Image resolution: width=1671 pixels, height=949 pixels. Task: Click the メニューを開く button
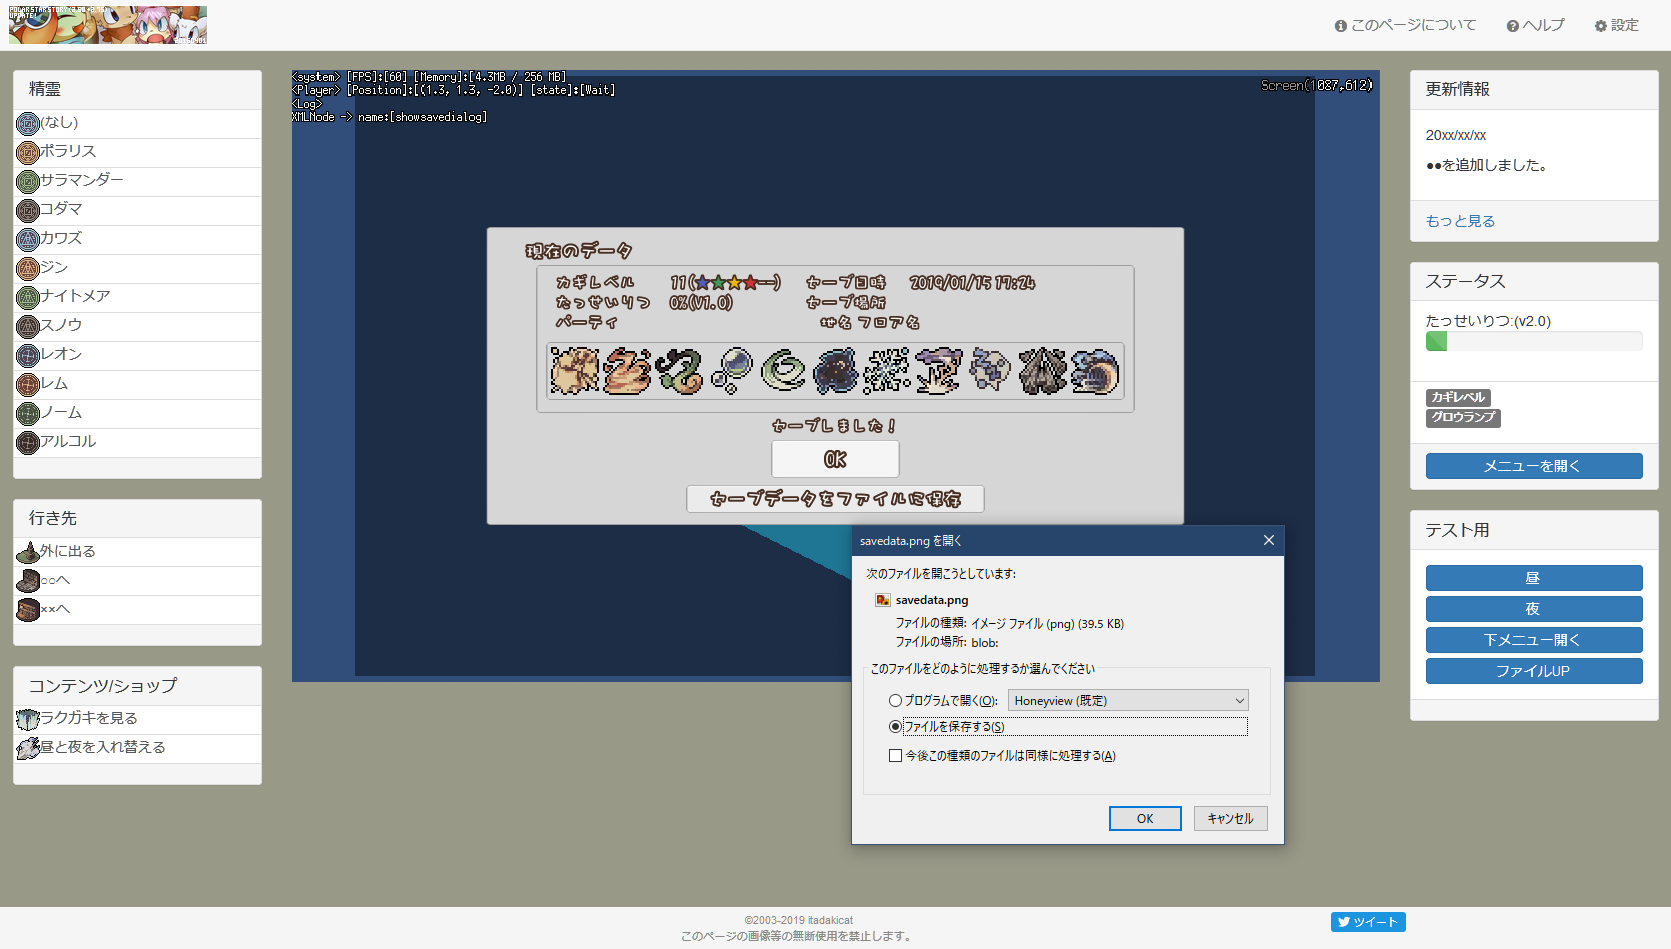1533,466
